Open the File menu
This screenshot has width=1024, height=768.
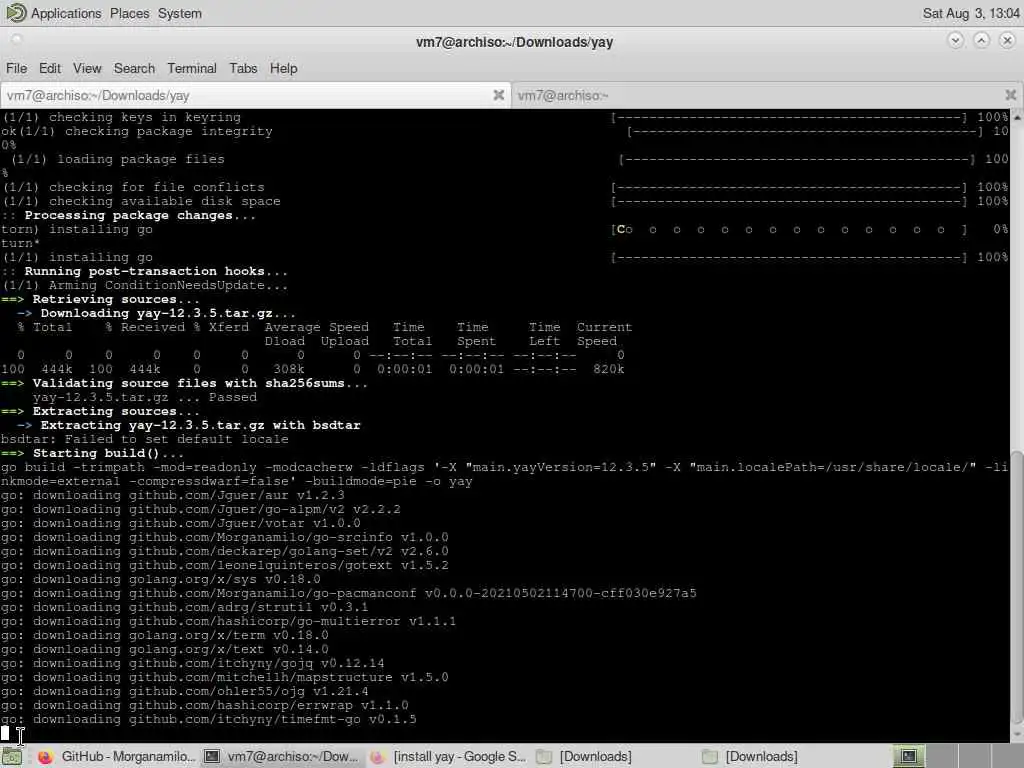click(x=16, y=68)
